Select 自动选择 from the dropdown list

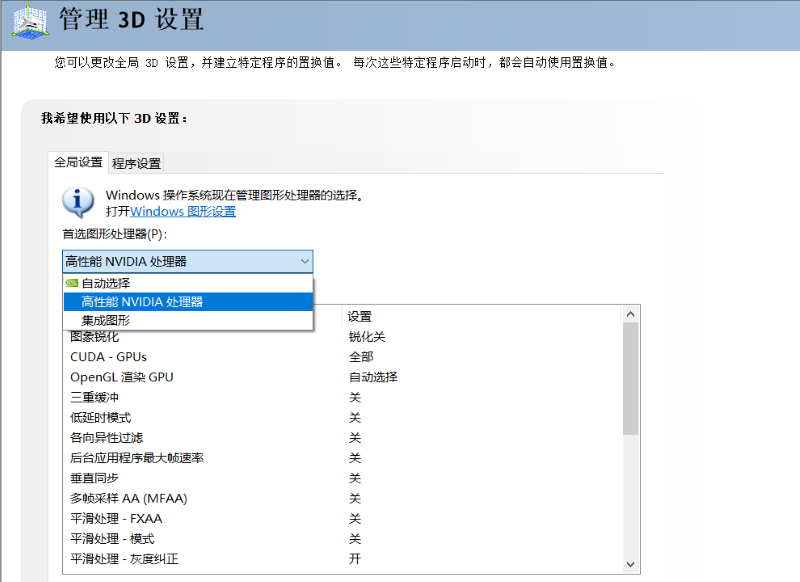click(188, 283)
